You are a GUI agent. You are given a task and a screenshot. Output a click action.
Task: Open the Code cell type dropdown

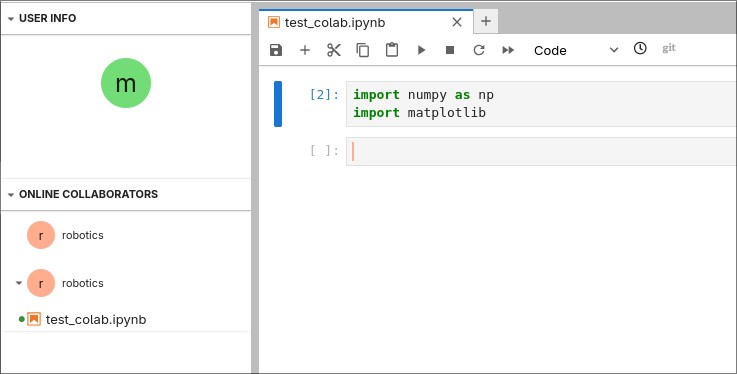pyautogui.click(x=576, y=50)
